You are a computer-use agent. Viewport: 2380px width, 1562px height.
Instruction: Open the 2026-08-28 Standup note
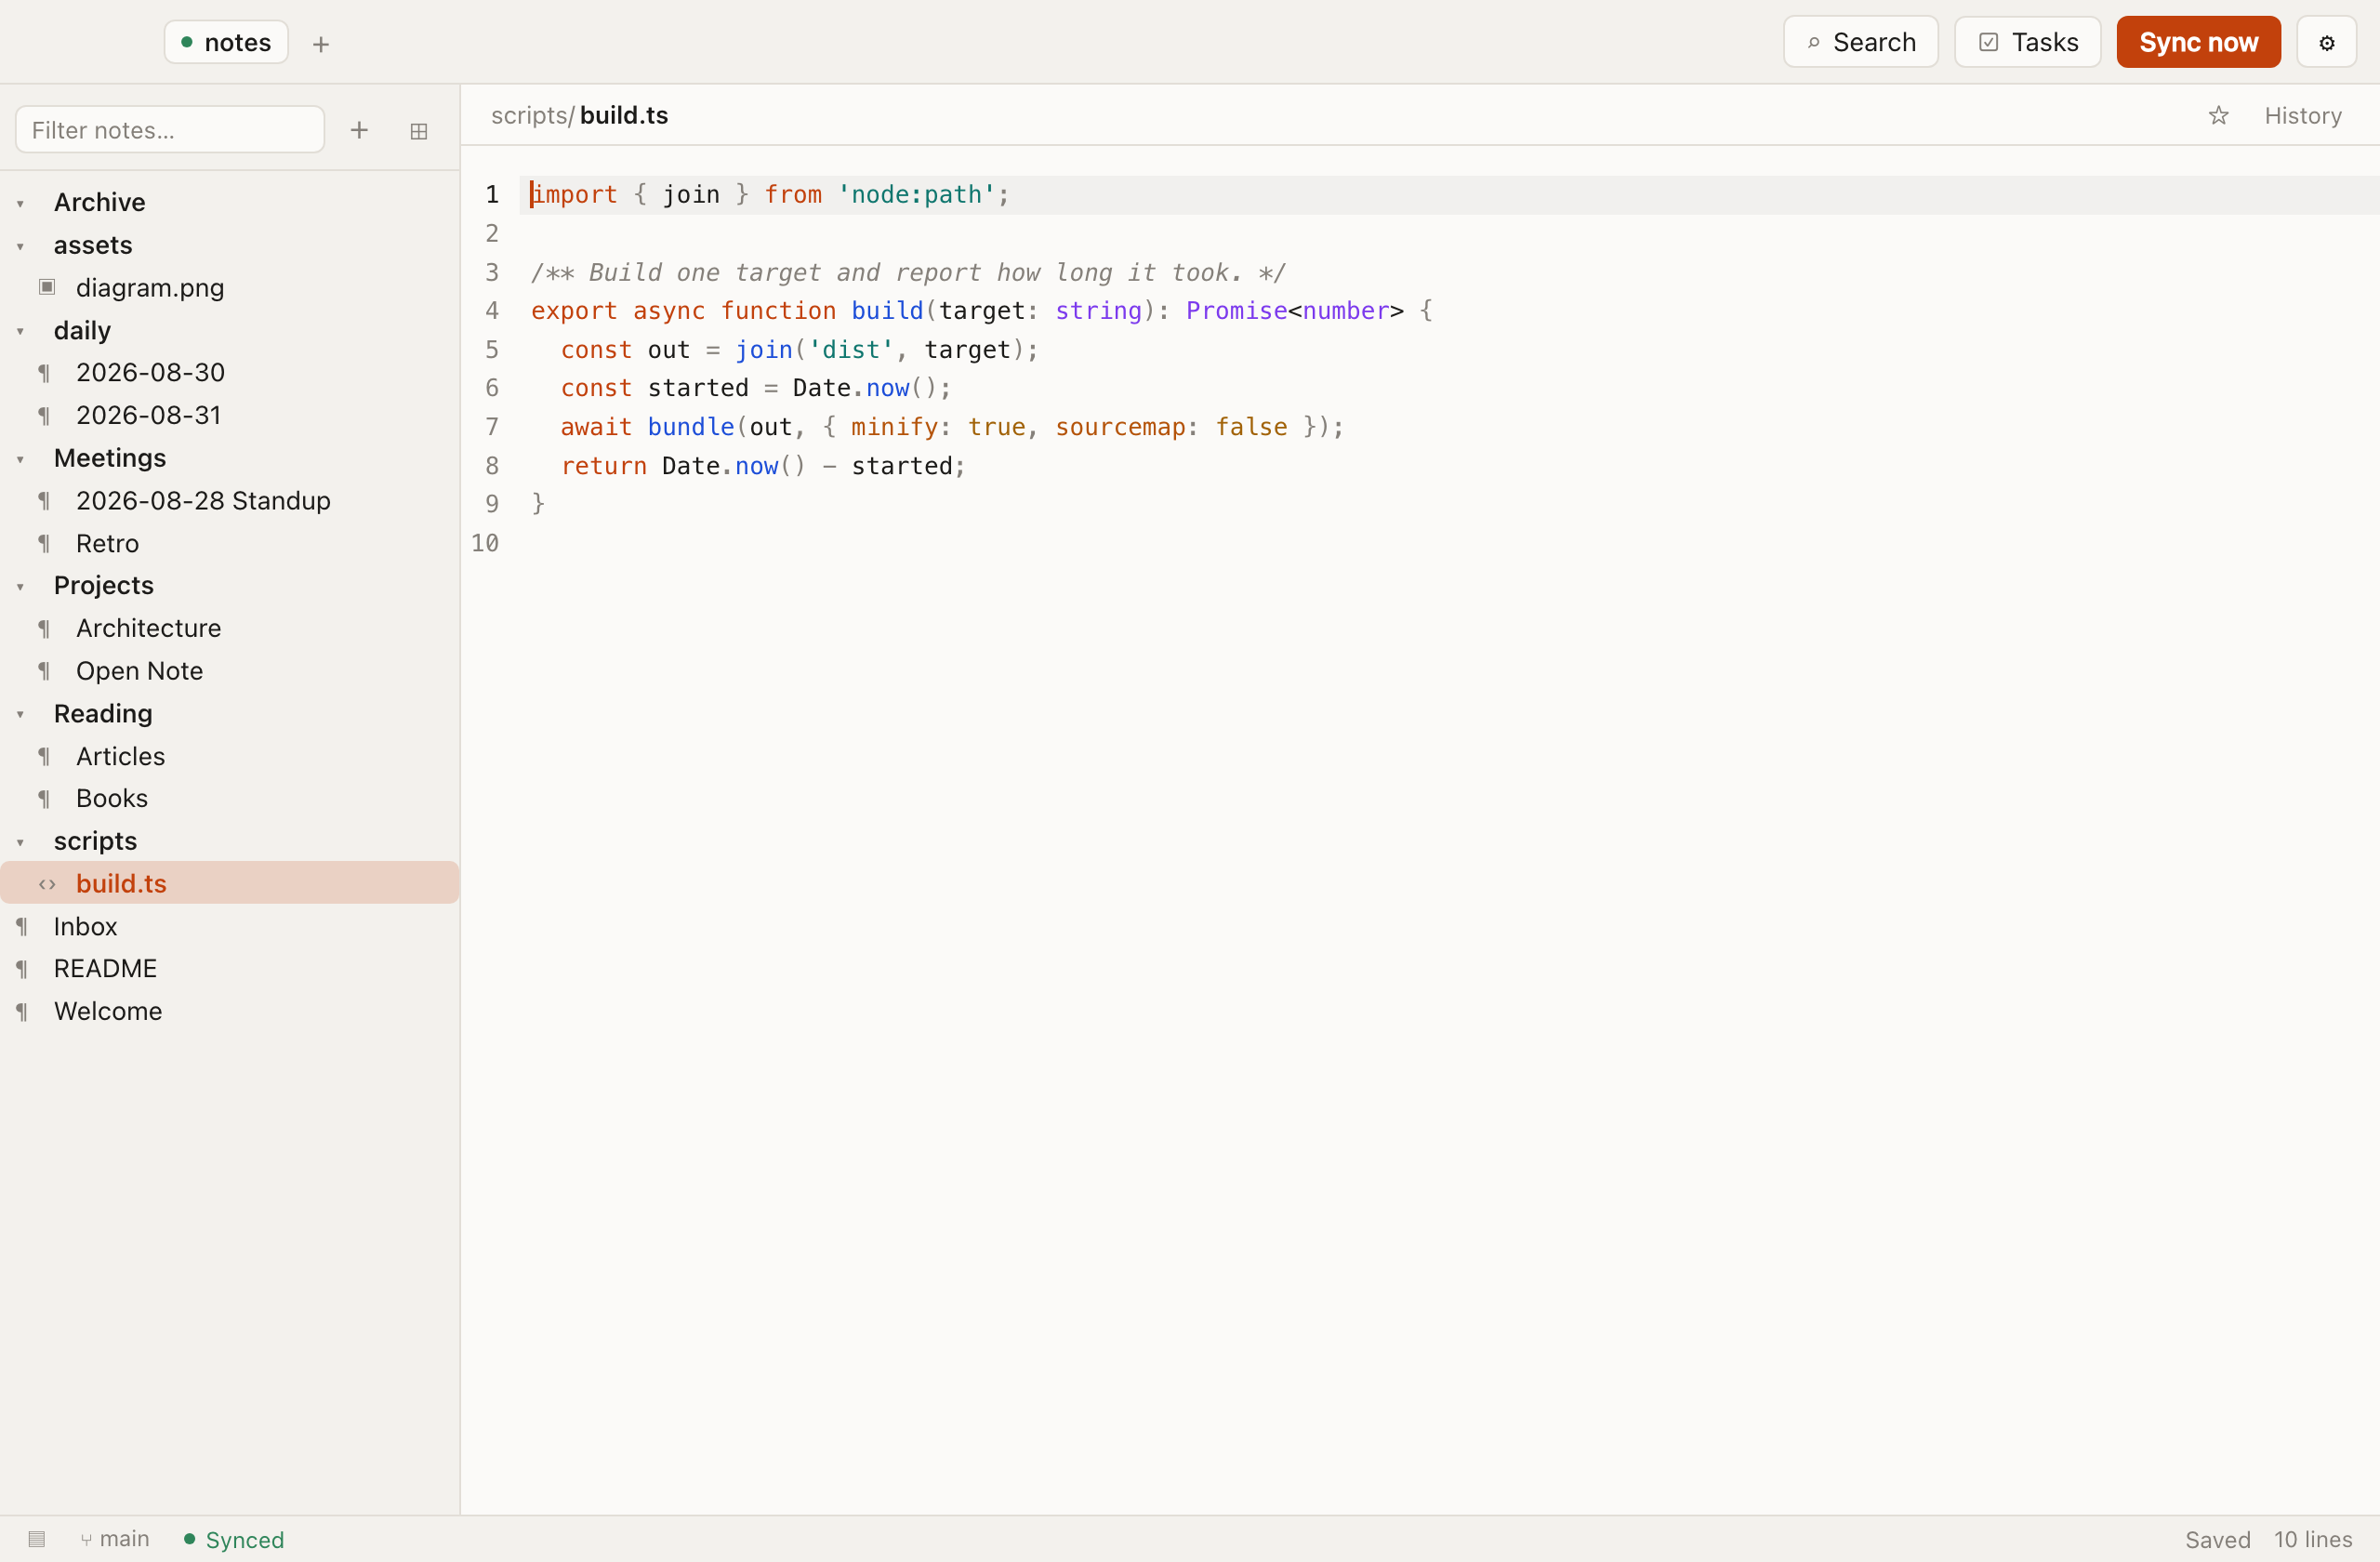pos(230,501)
